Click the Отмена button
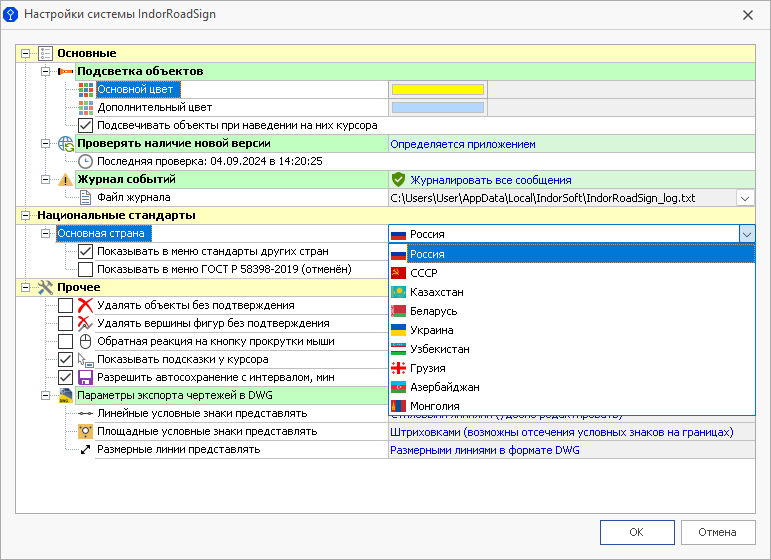This screenshot has height=560, width=771. pyautogui.click(x=718, y=532)
